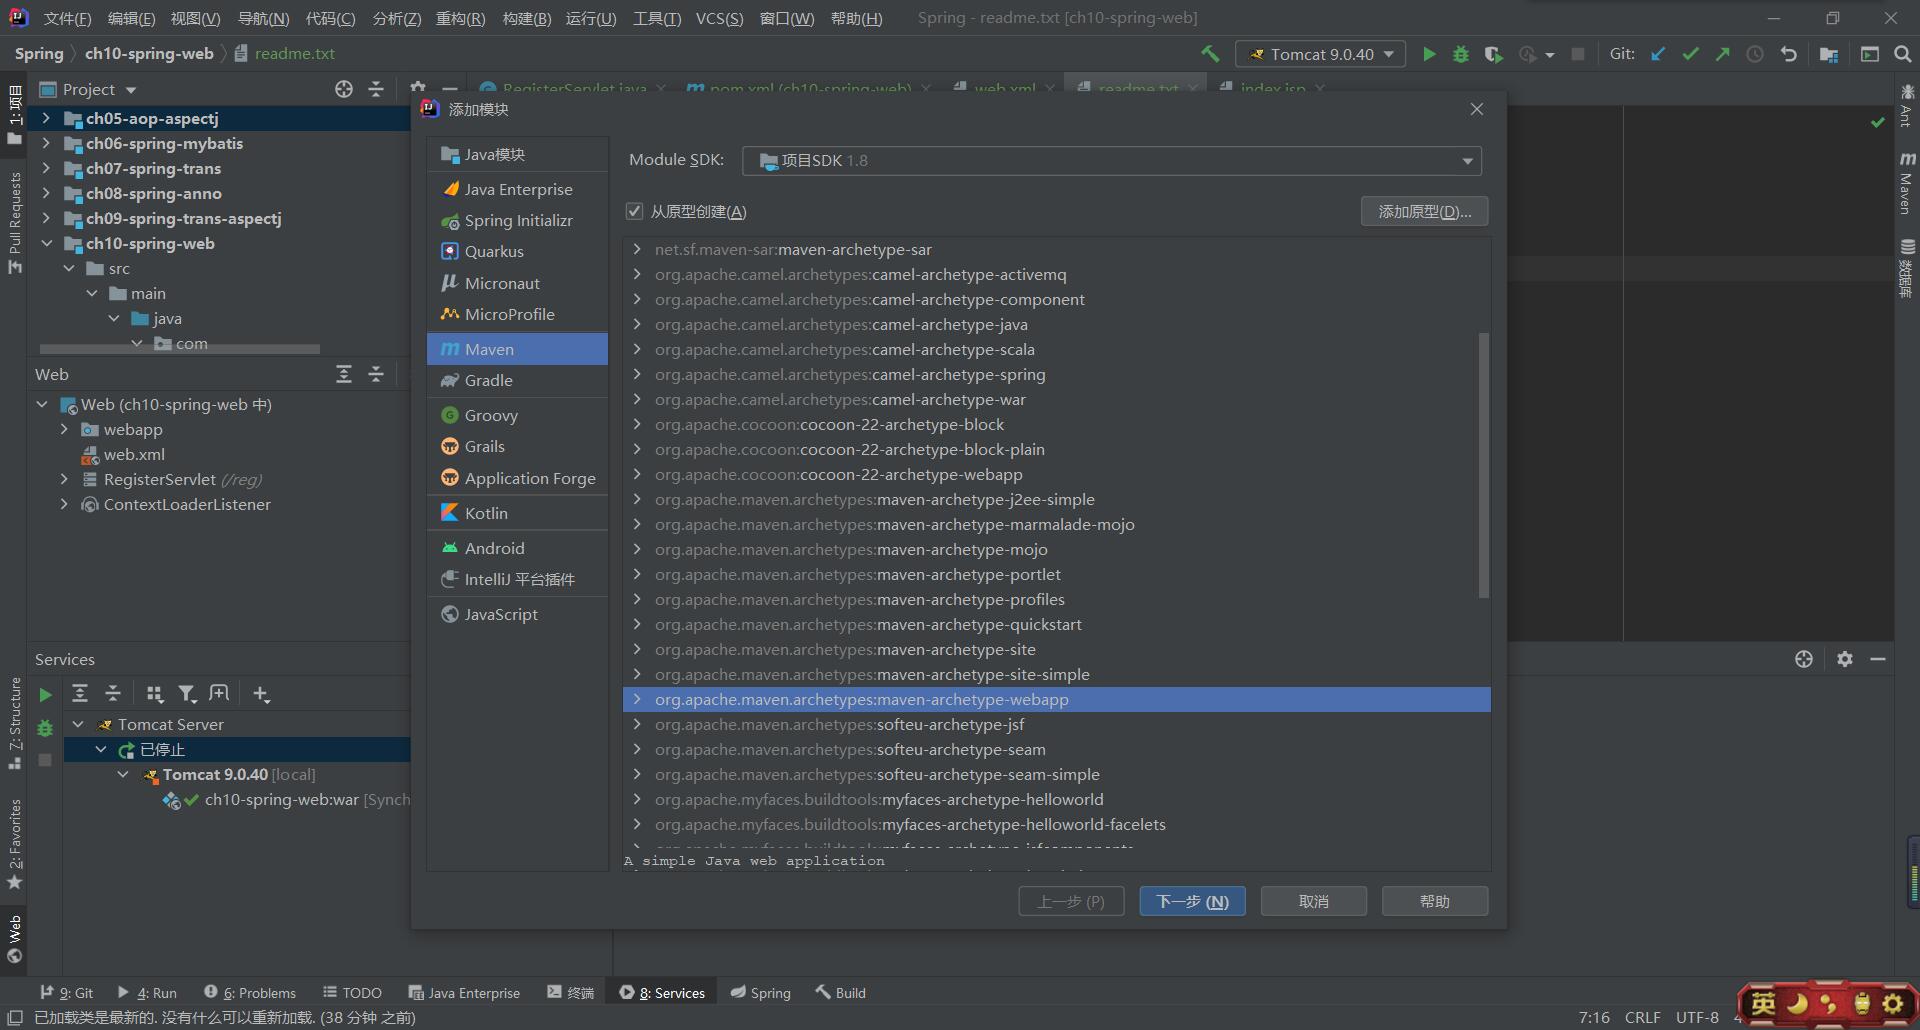This screenshot has height=1030, width=1920.
Task: Click Services collapse all icon
Action: pyautogui.click(x=113, y=693)
